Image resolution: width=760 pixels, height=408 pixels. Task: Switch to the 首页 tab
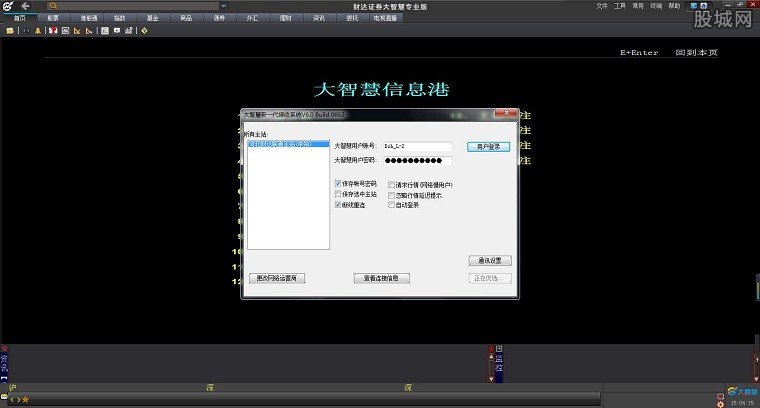point(19,18)
